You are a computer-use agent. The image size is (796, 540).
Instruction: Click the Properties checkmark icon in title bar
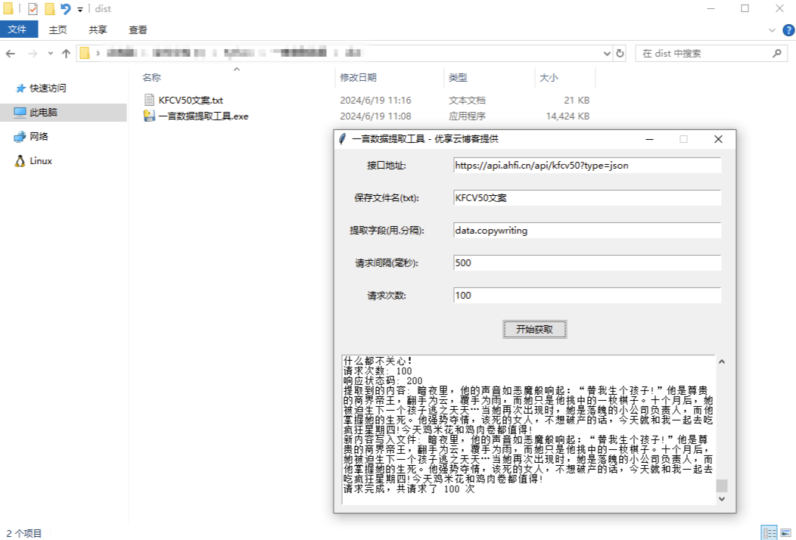click(32, 9)
